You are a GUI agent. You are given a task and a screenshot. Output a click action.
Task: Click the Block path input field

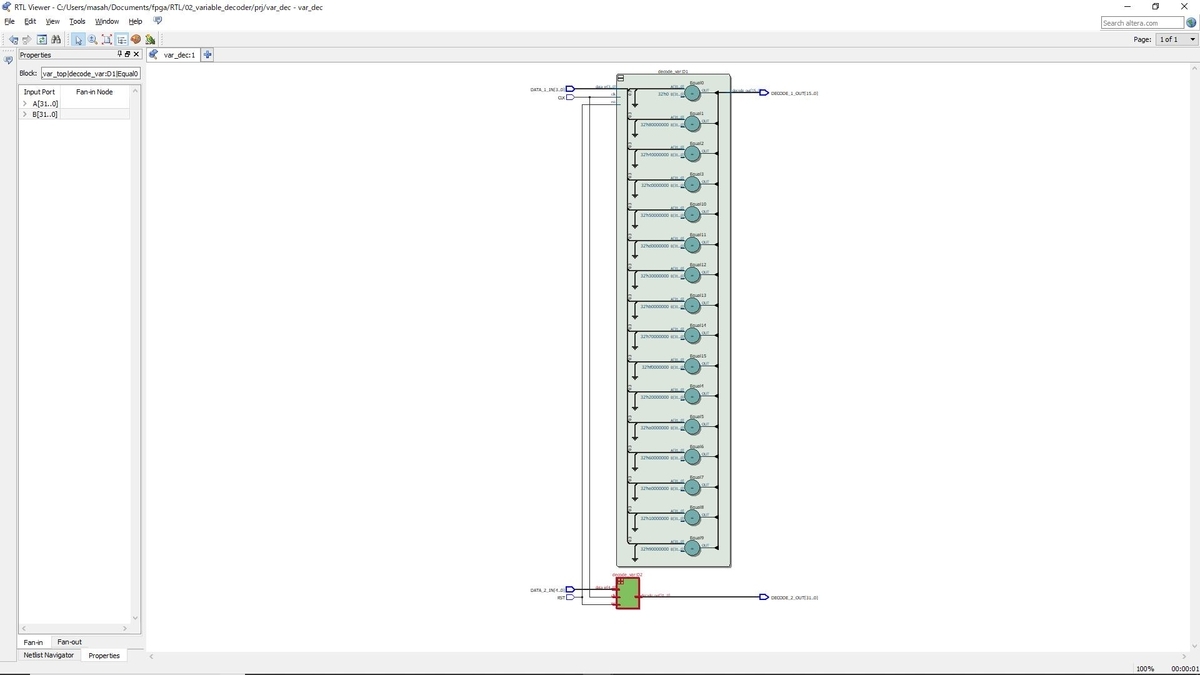90,73
